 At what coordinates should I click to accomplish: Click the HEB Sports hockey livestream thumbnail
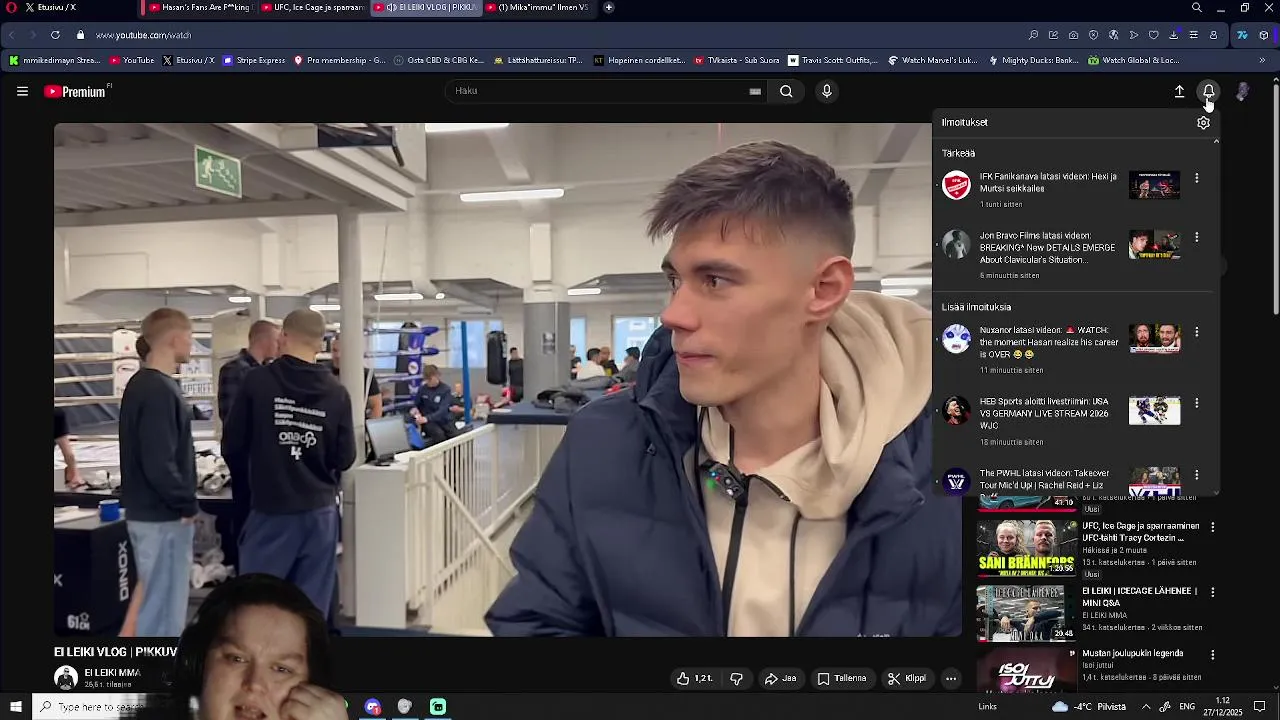click(x=1154, y=410)
